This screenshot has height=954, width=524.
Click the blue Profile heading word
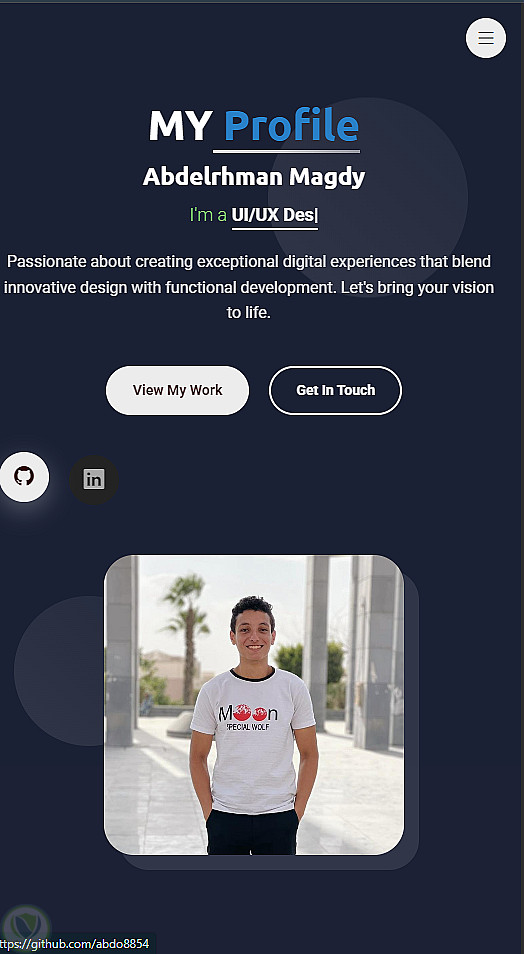pyautogui.click(x=292, y=125)
